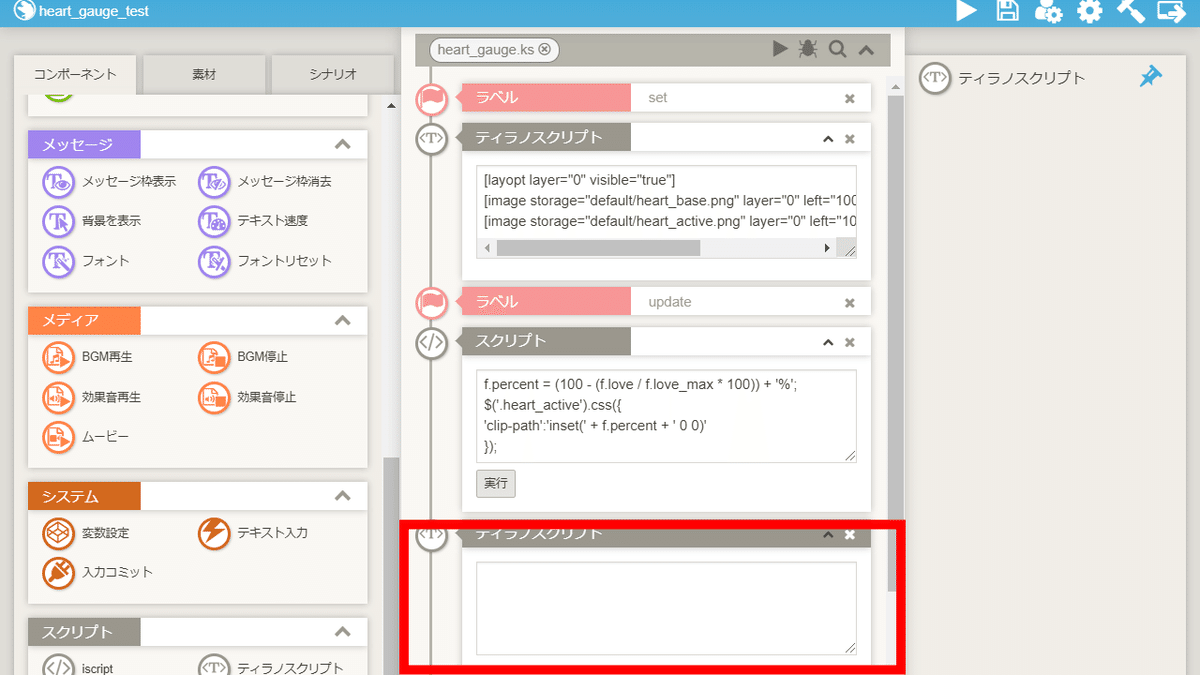This screenshot has width=1200, height=675.
Task: Select the 背景を表示 component
Action: click(x=92, y=221)
